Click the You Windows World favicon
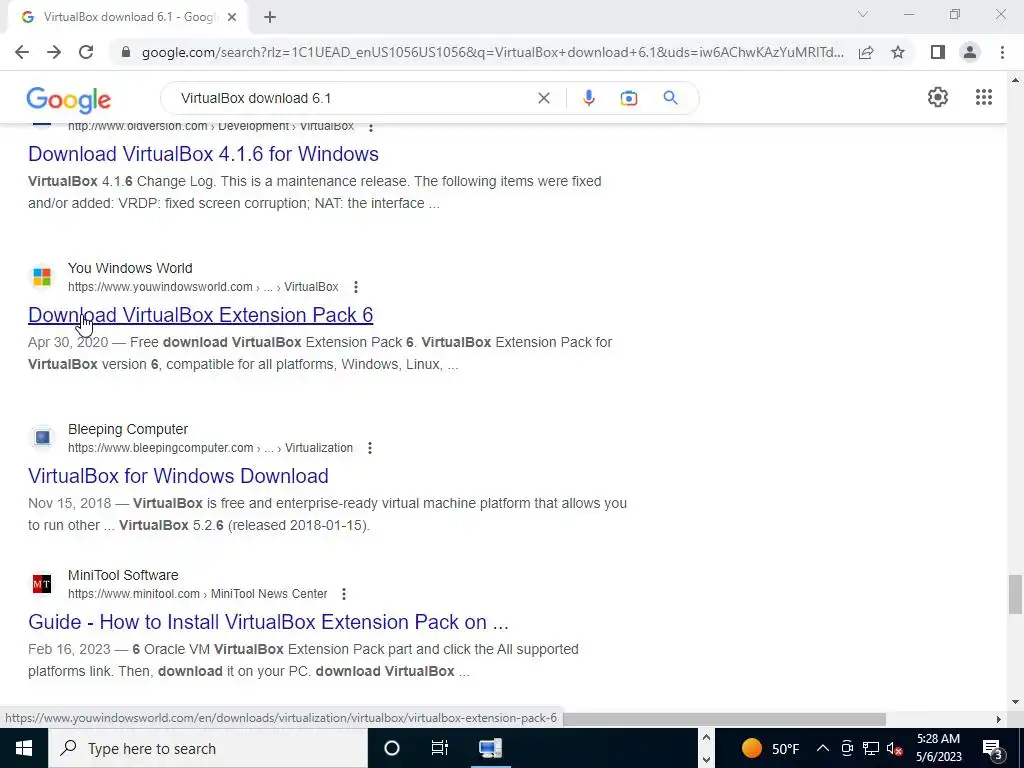Image resolution: width=1024 pixels, height=768 pixels. tap(42, 277)
